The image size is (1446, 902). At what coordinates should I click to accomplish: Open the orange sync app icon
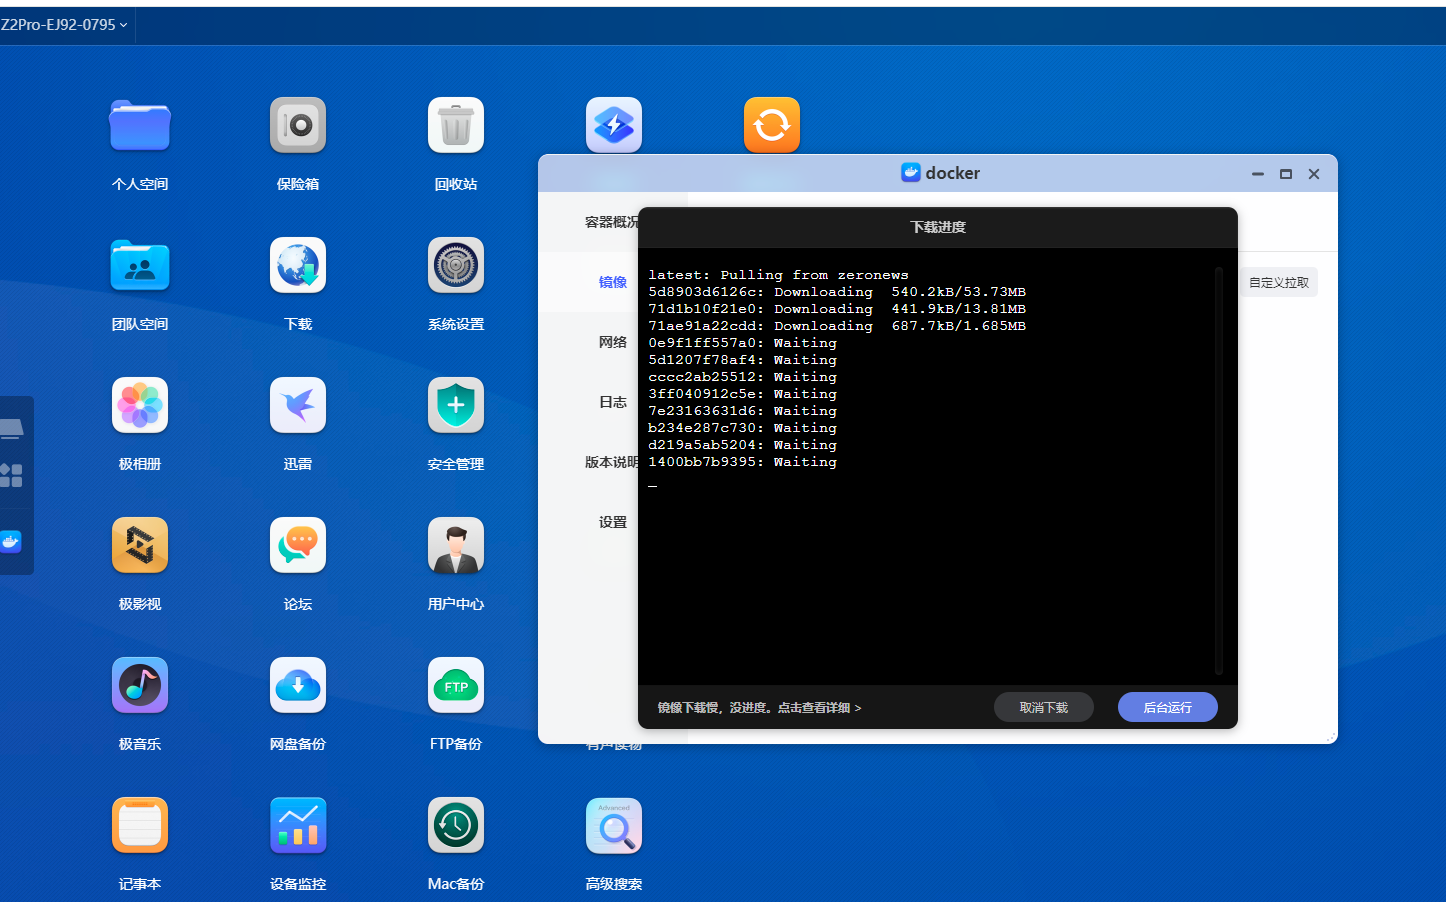click(772, 125)
